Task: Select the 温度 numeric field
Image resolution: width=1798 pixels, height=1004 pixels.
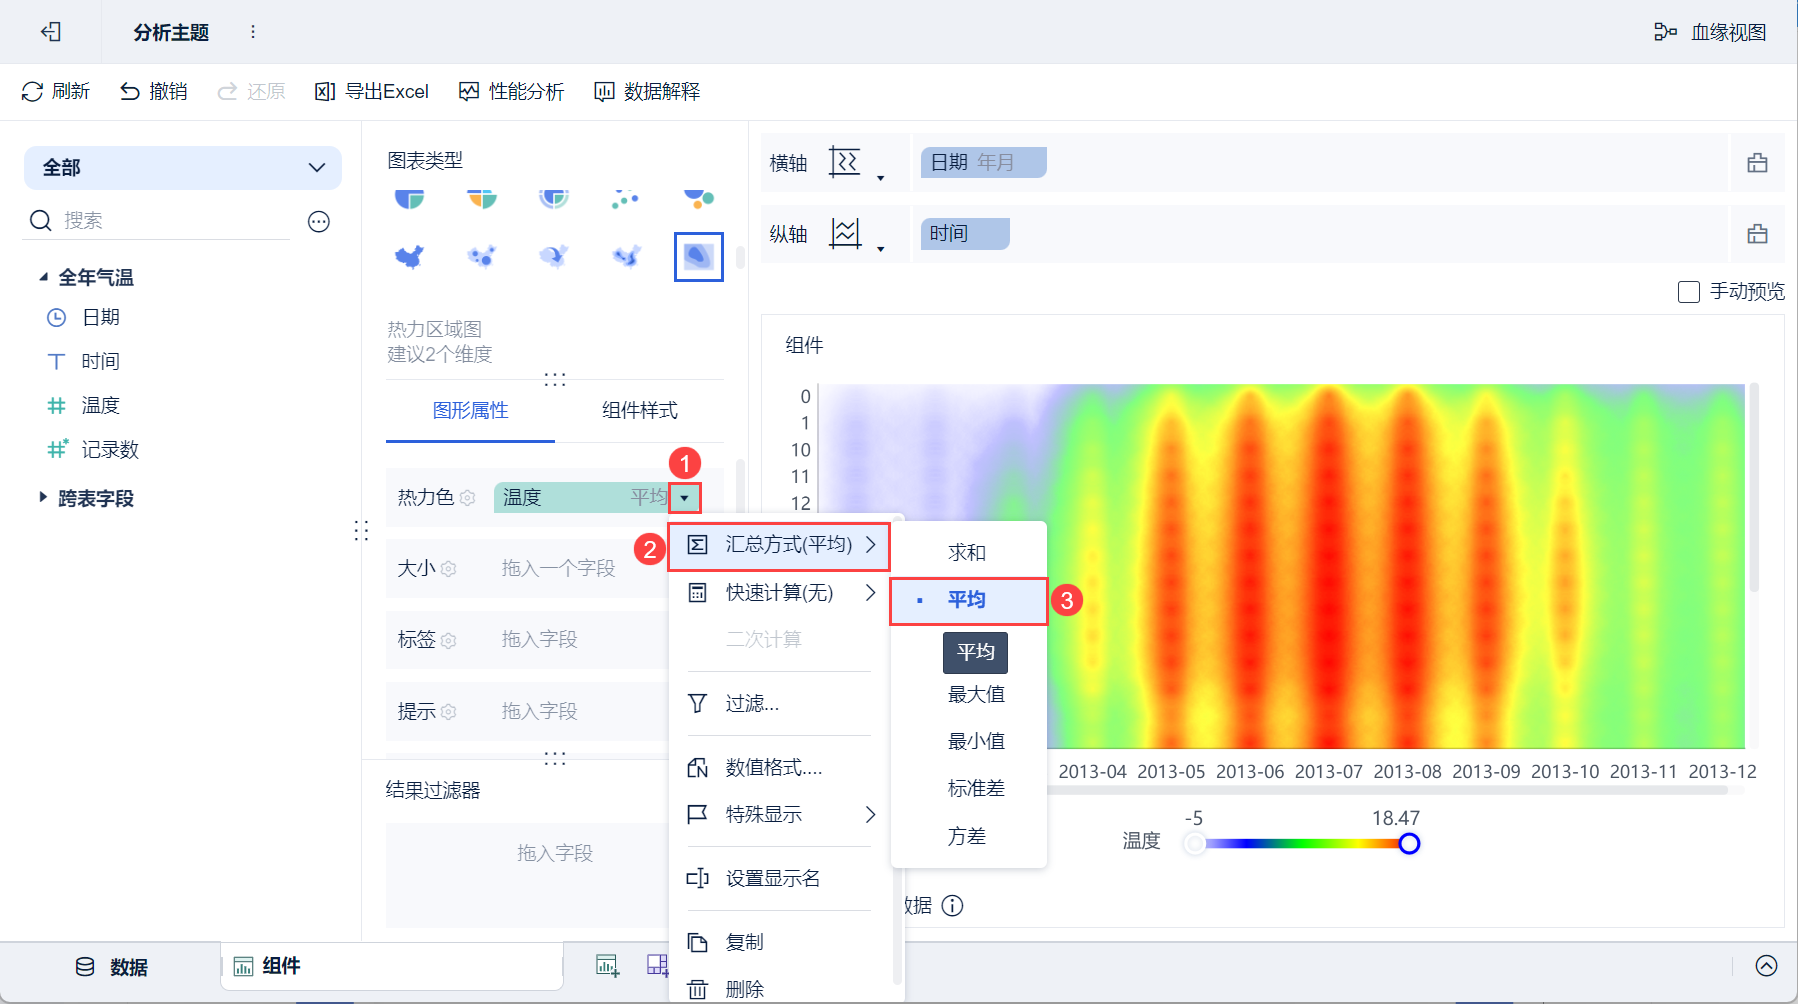Action: pyautogui.click(x=101, y=405)
